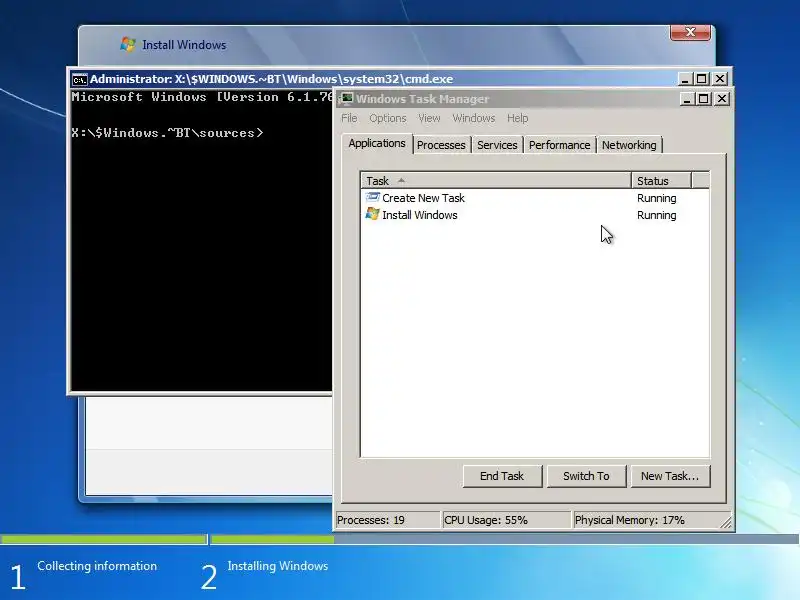Screen dimensions: 800x600
Task: Open the File menu in Task Manager
Action: coord(349,118)
